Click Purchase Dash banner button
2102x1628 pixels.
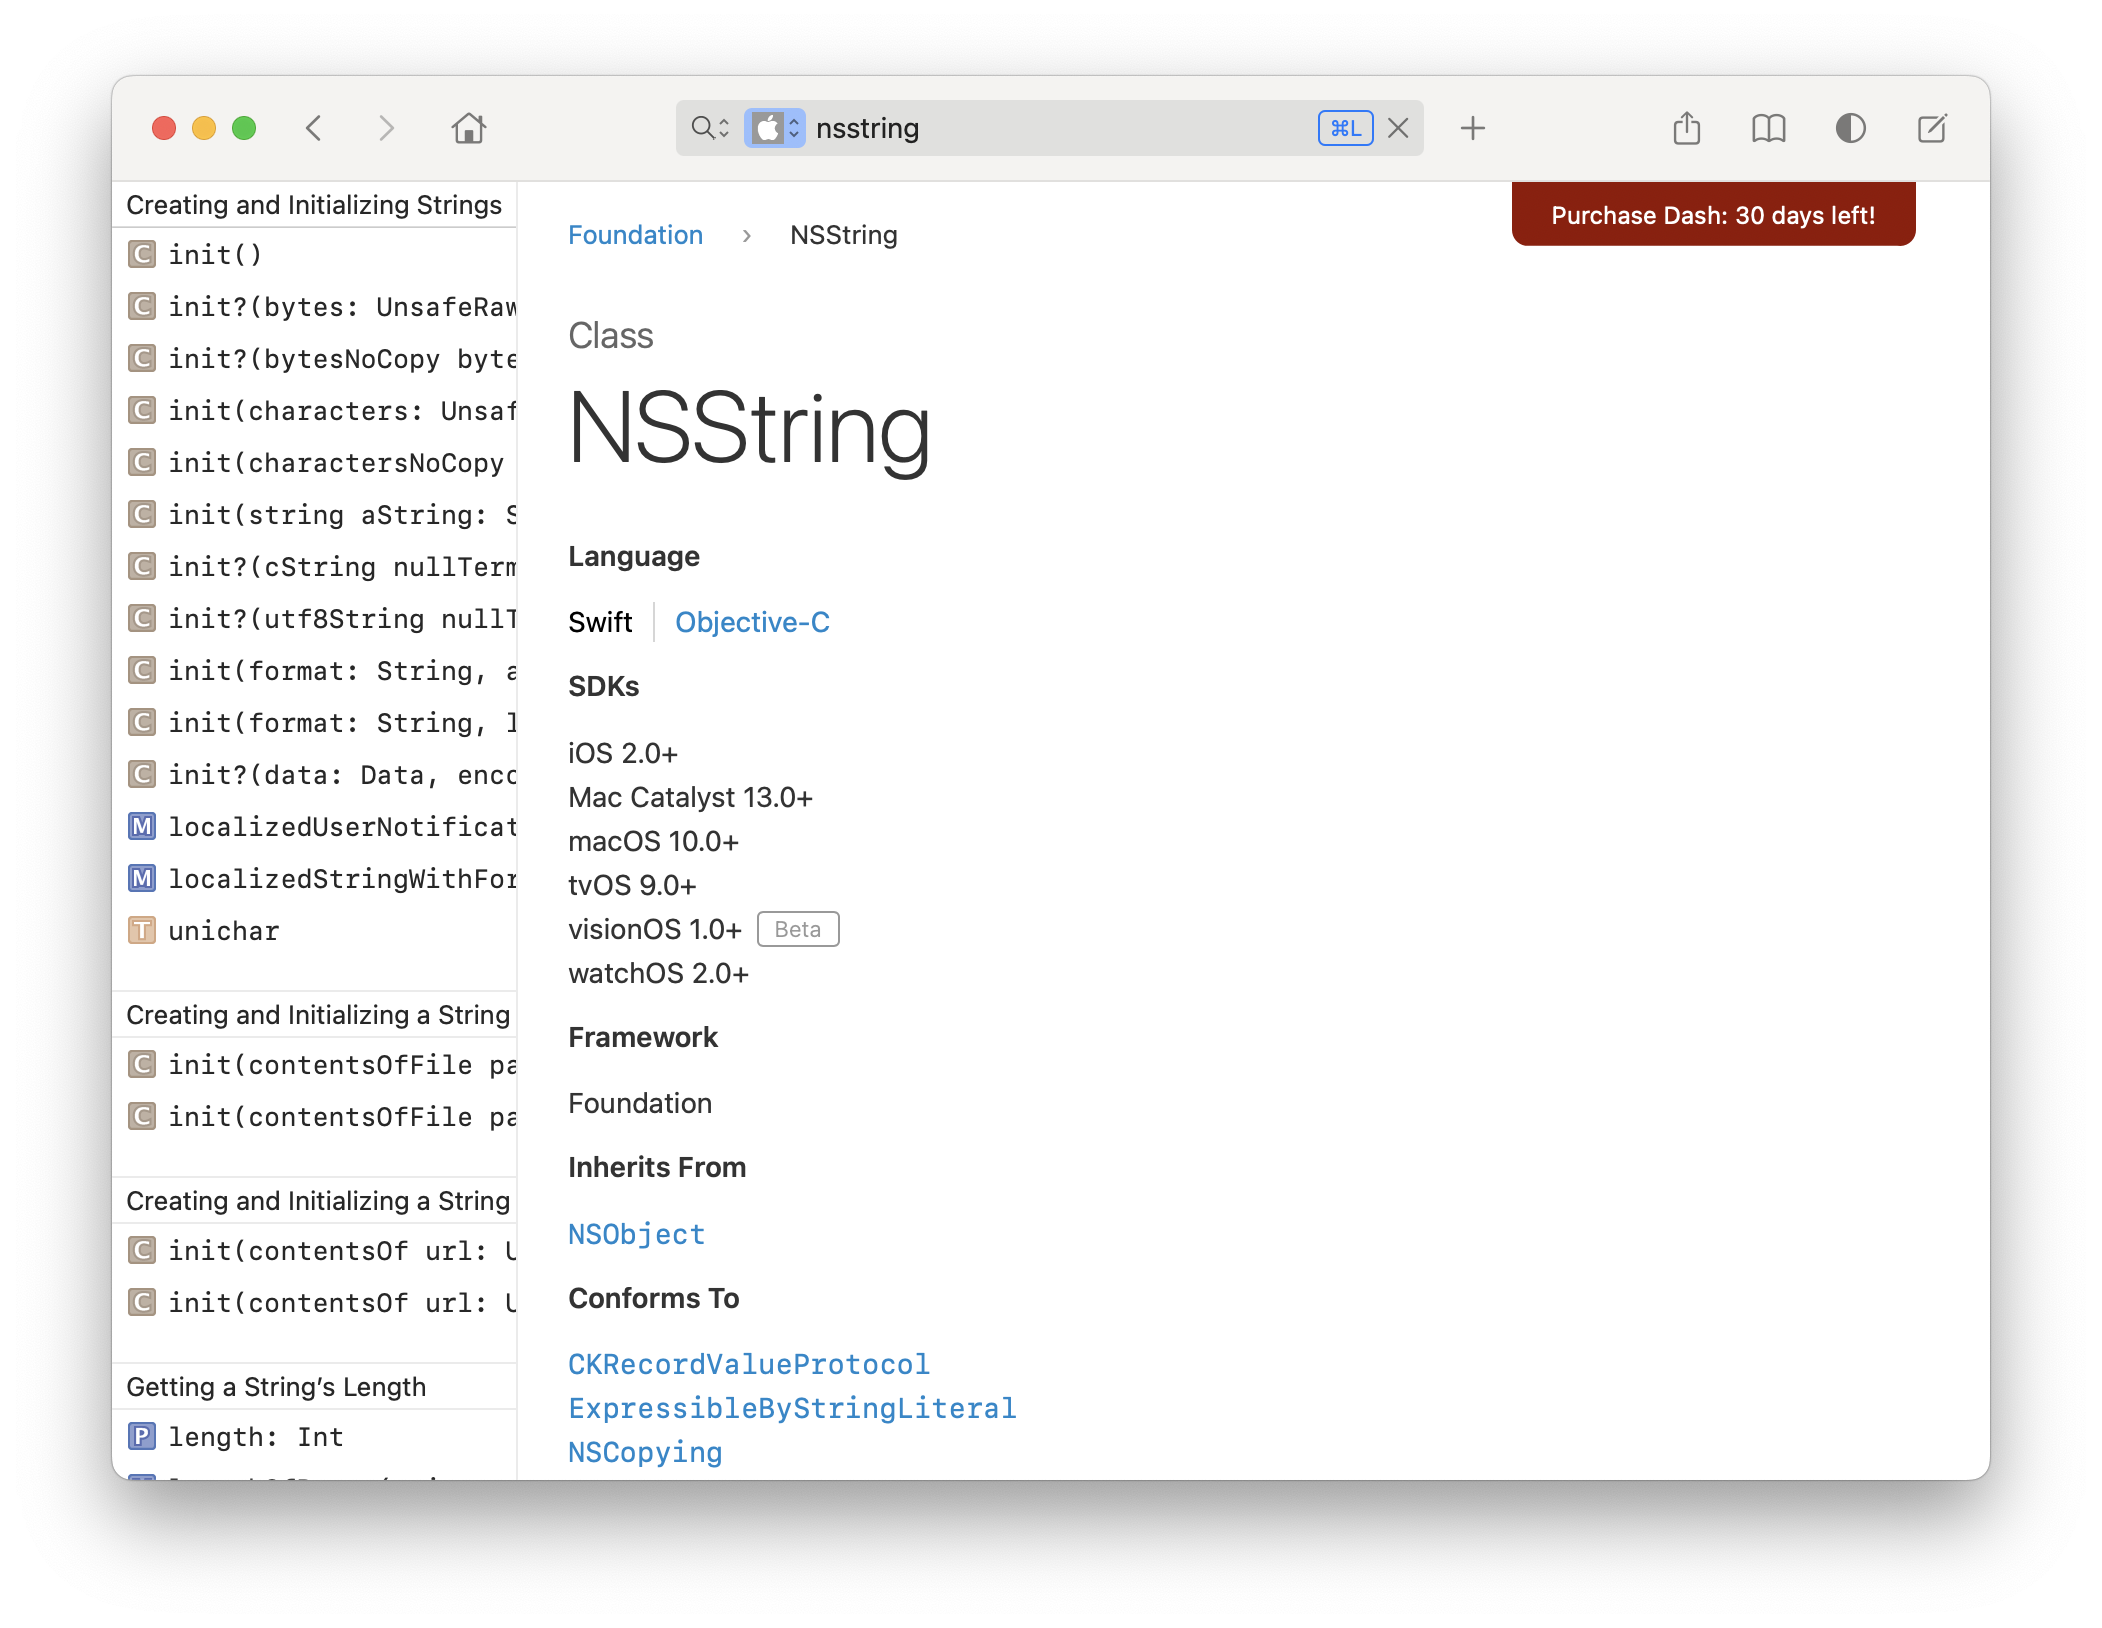coord(1712,215)
